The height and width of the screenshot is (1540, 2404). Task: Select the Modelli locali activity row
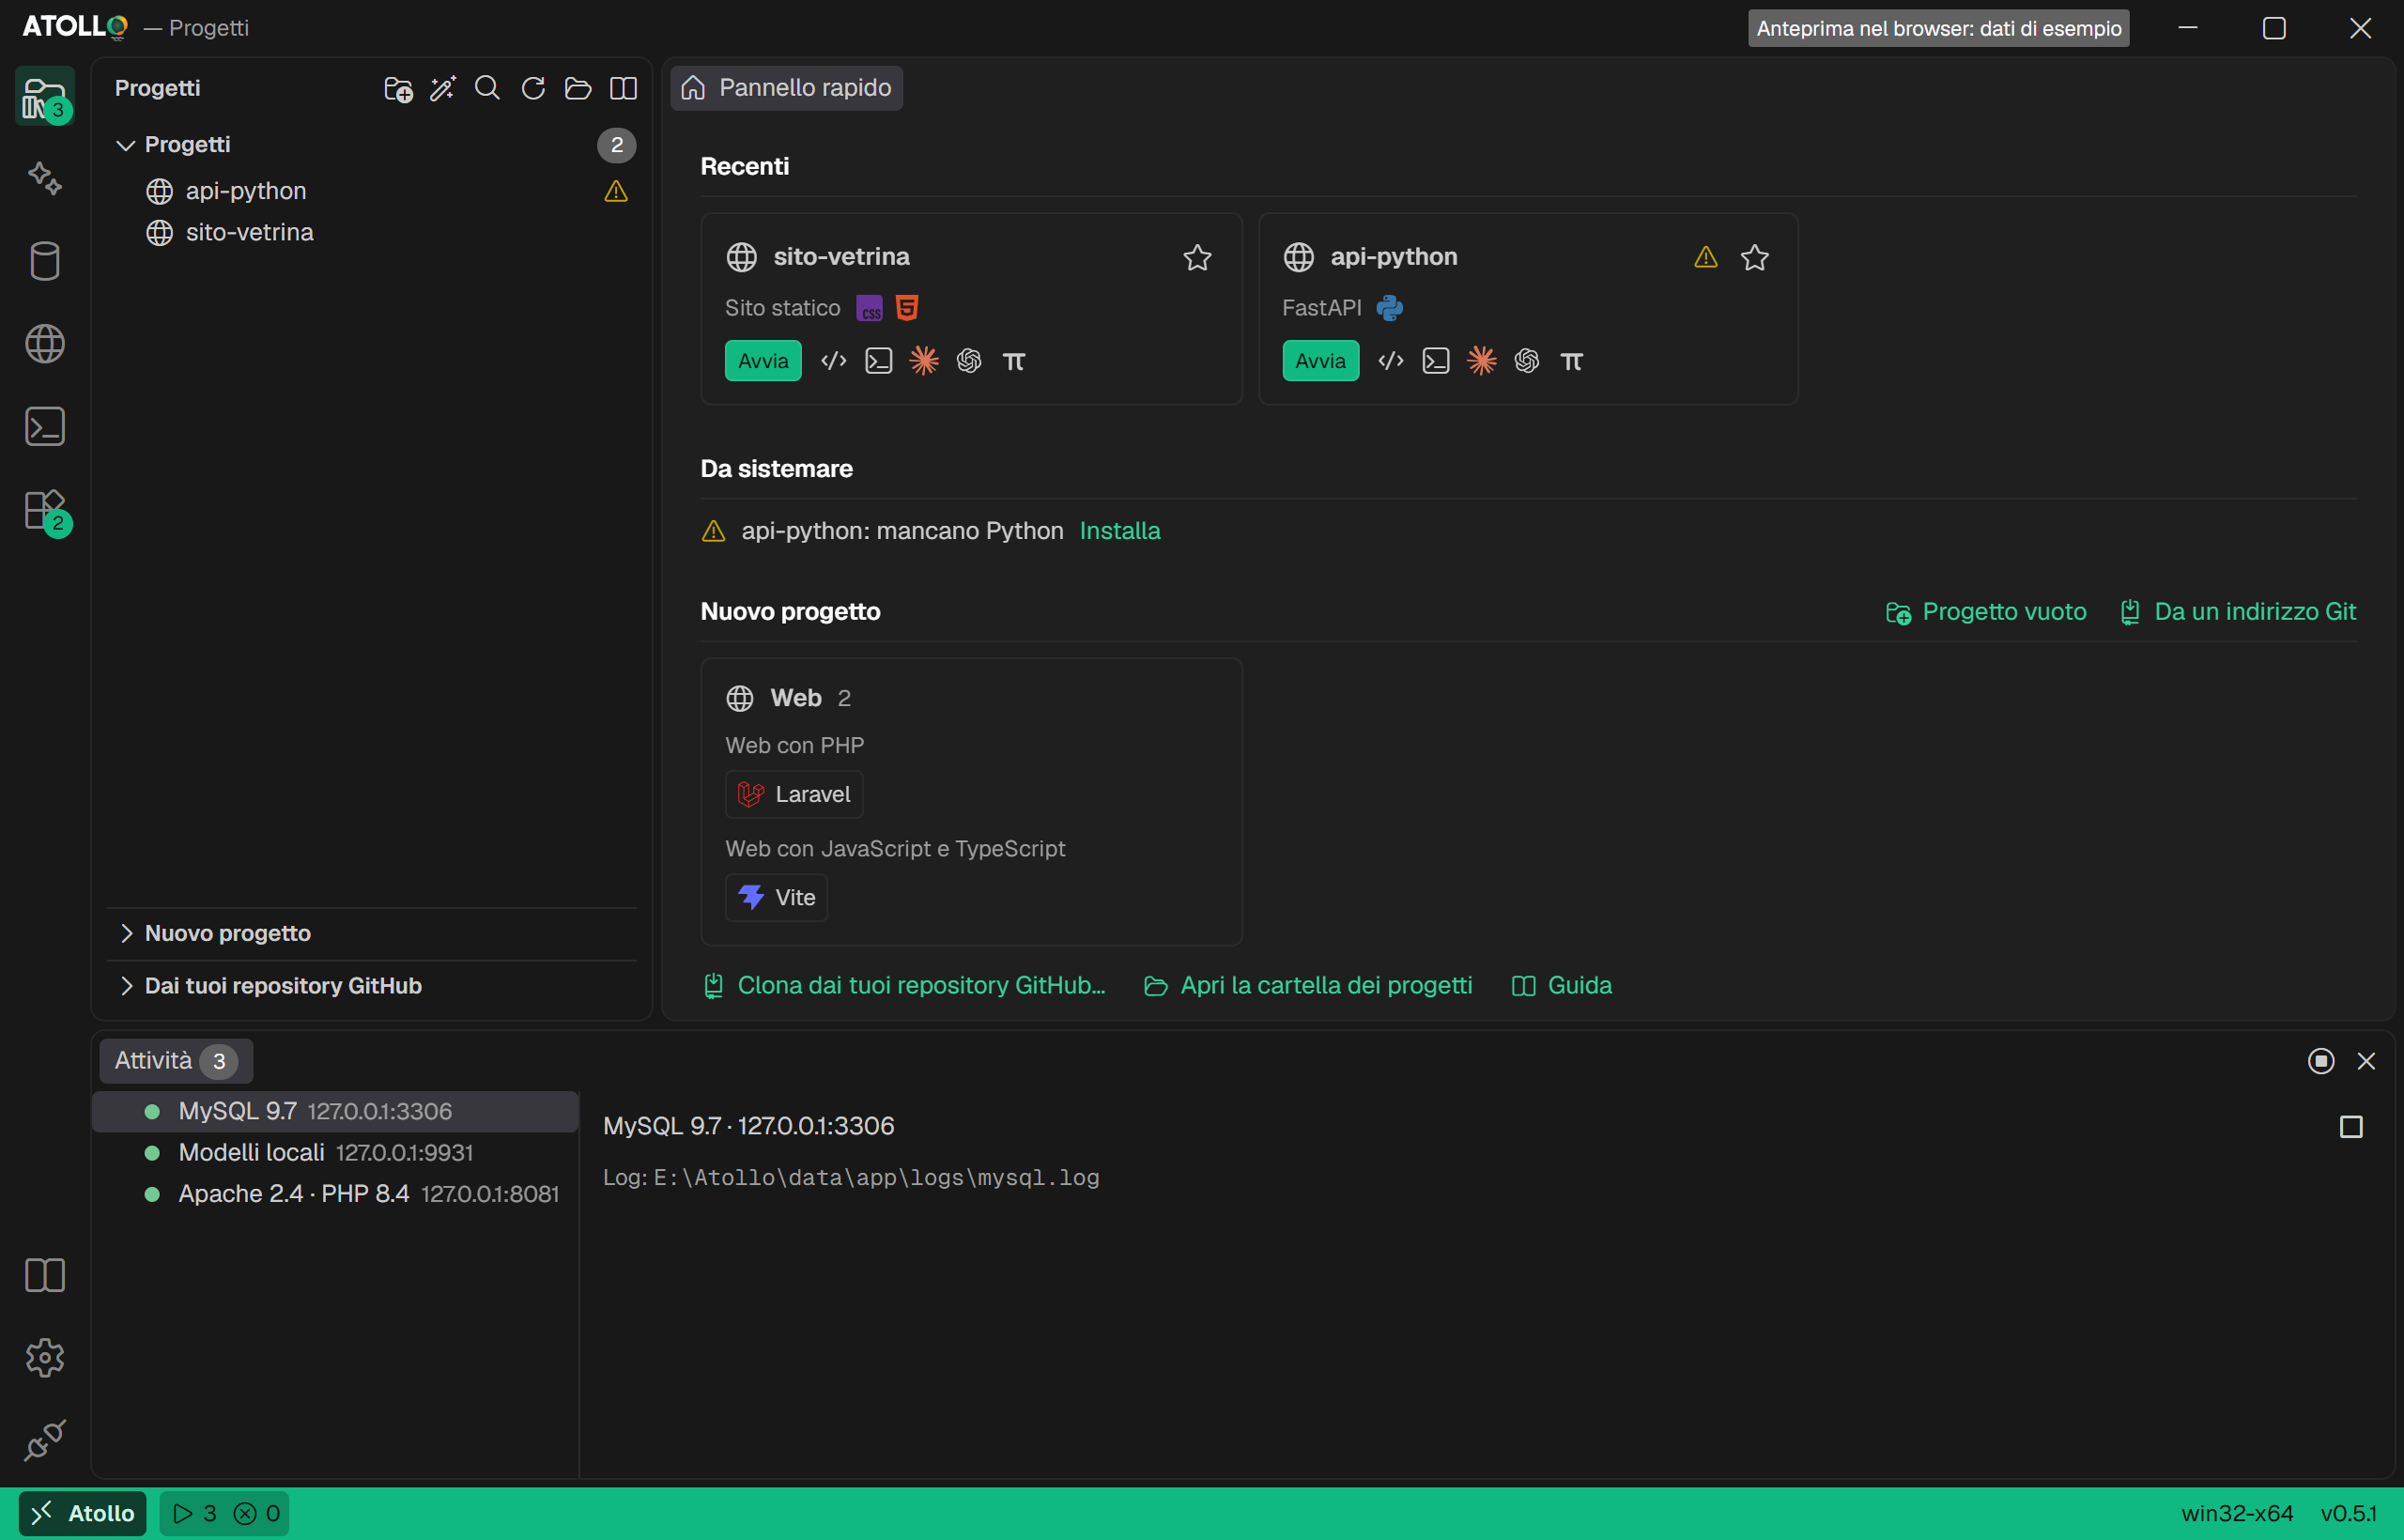tap(336, 1153)
